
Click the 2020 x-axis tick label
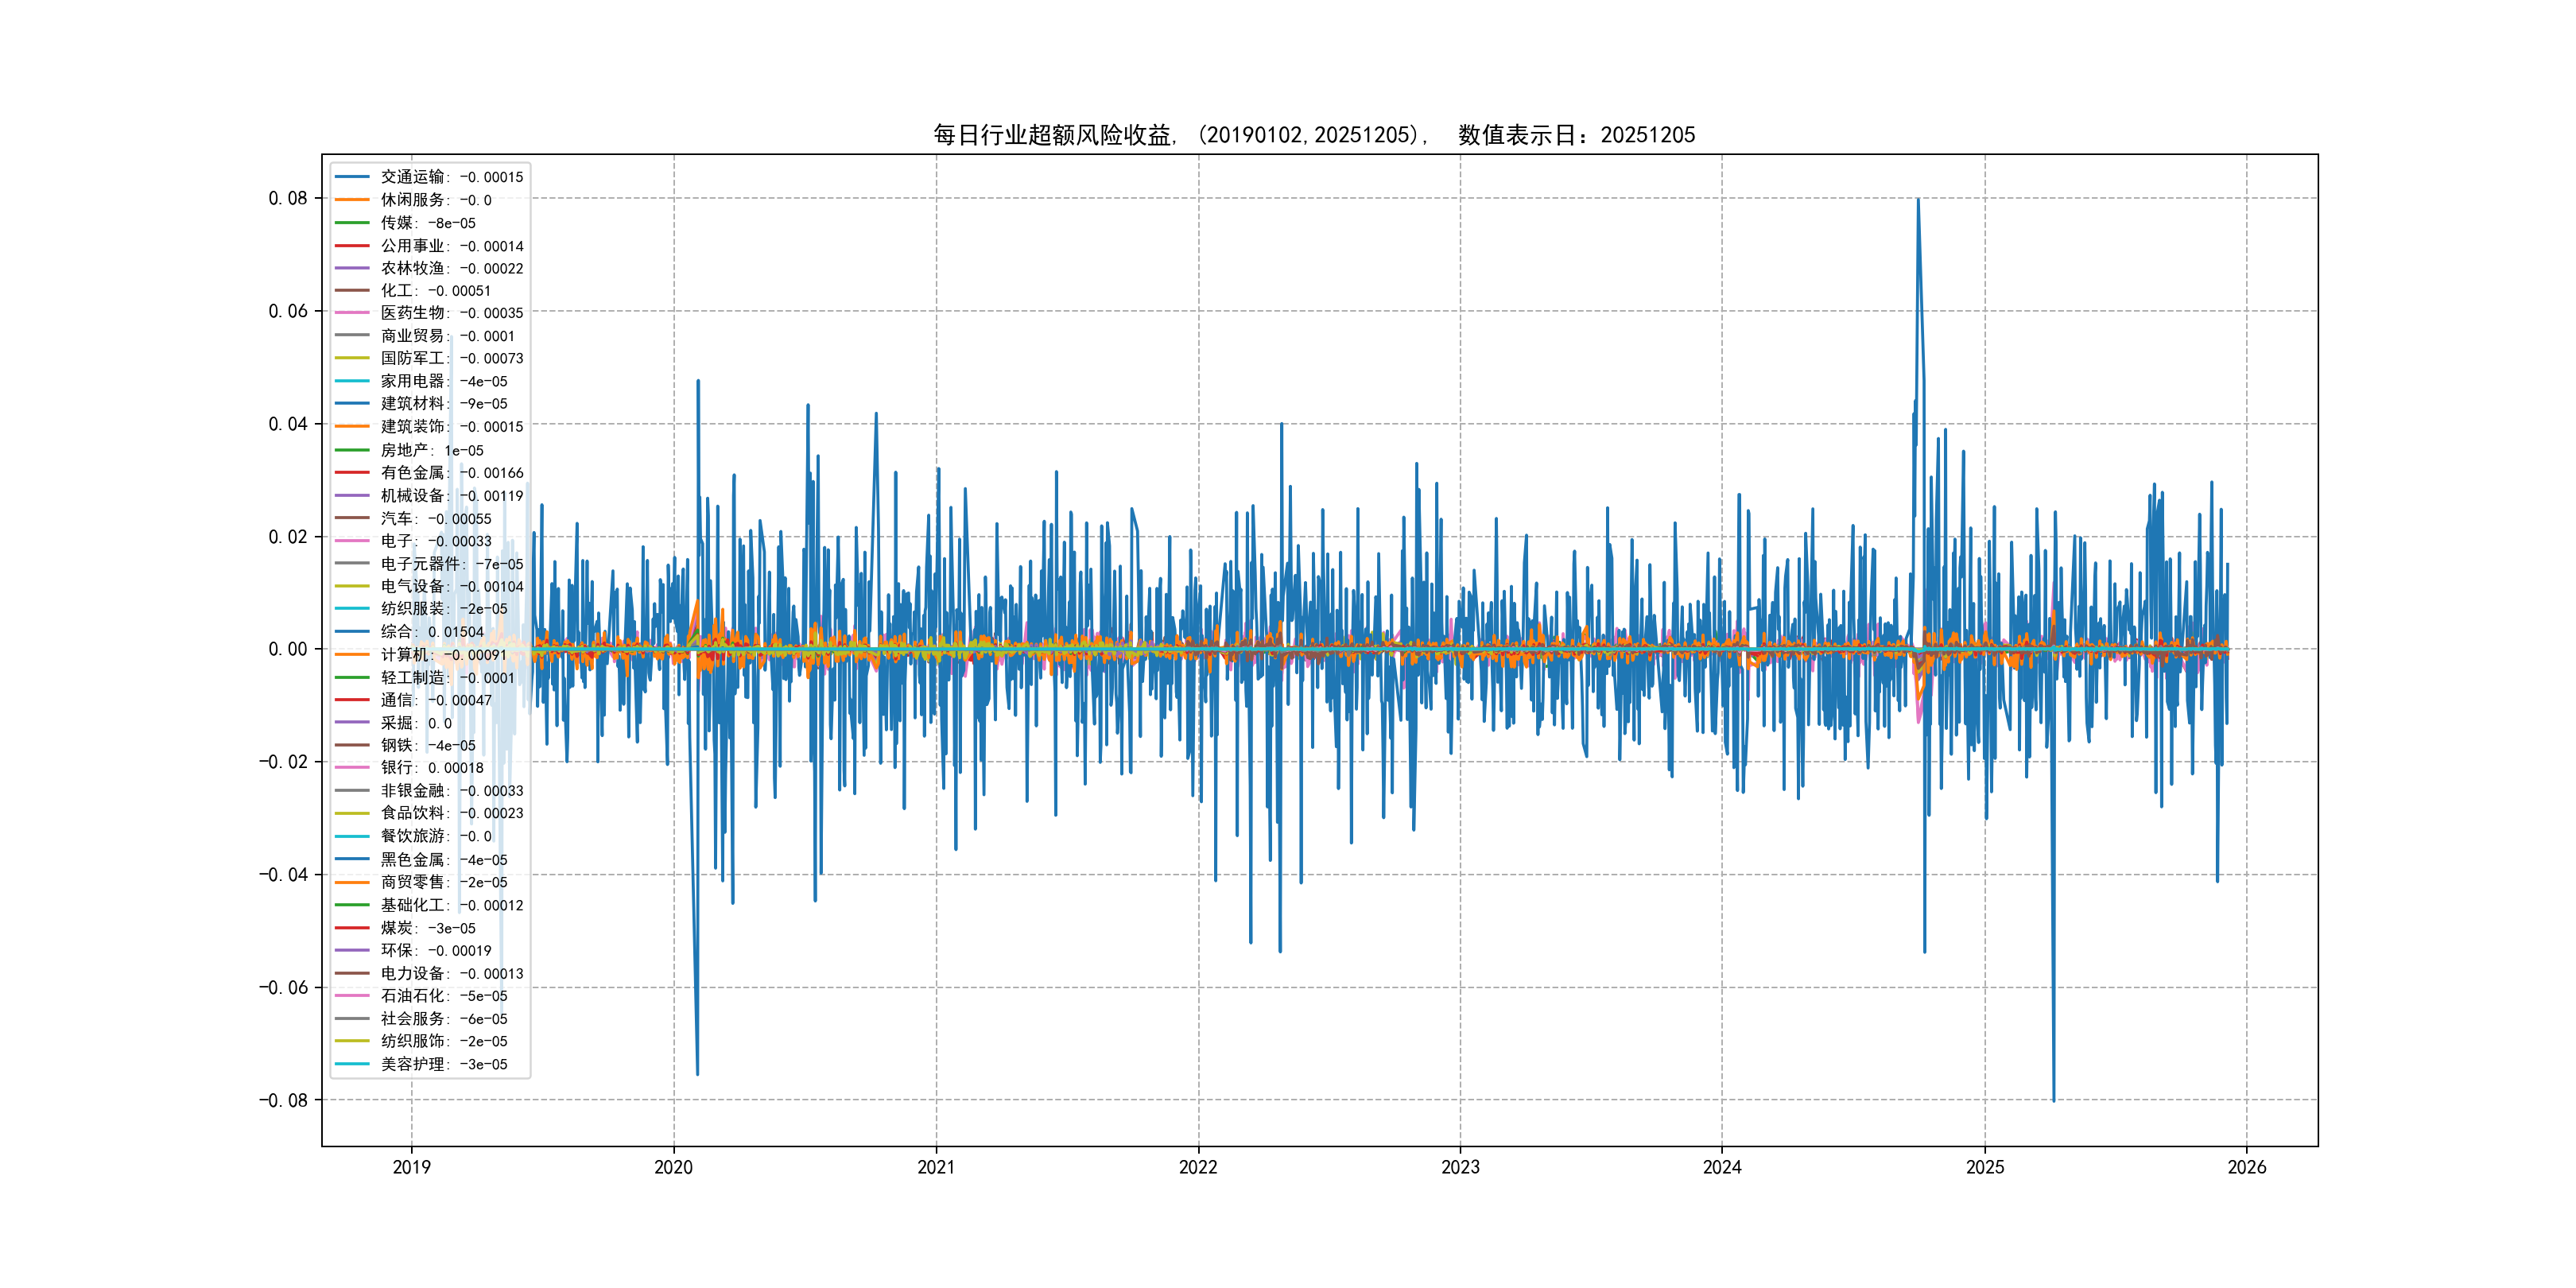coord(673,1167)
